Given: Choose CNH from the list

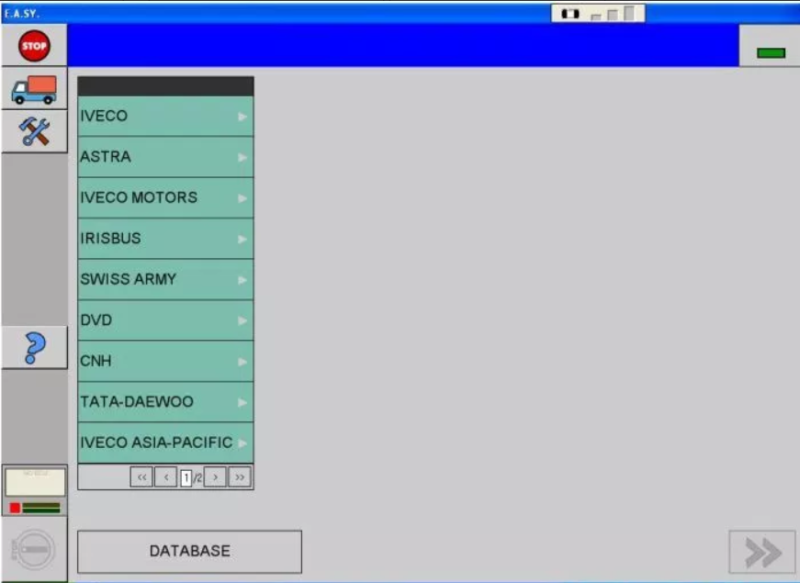Looking at the screenshot, I should 165,361.
